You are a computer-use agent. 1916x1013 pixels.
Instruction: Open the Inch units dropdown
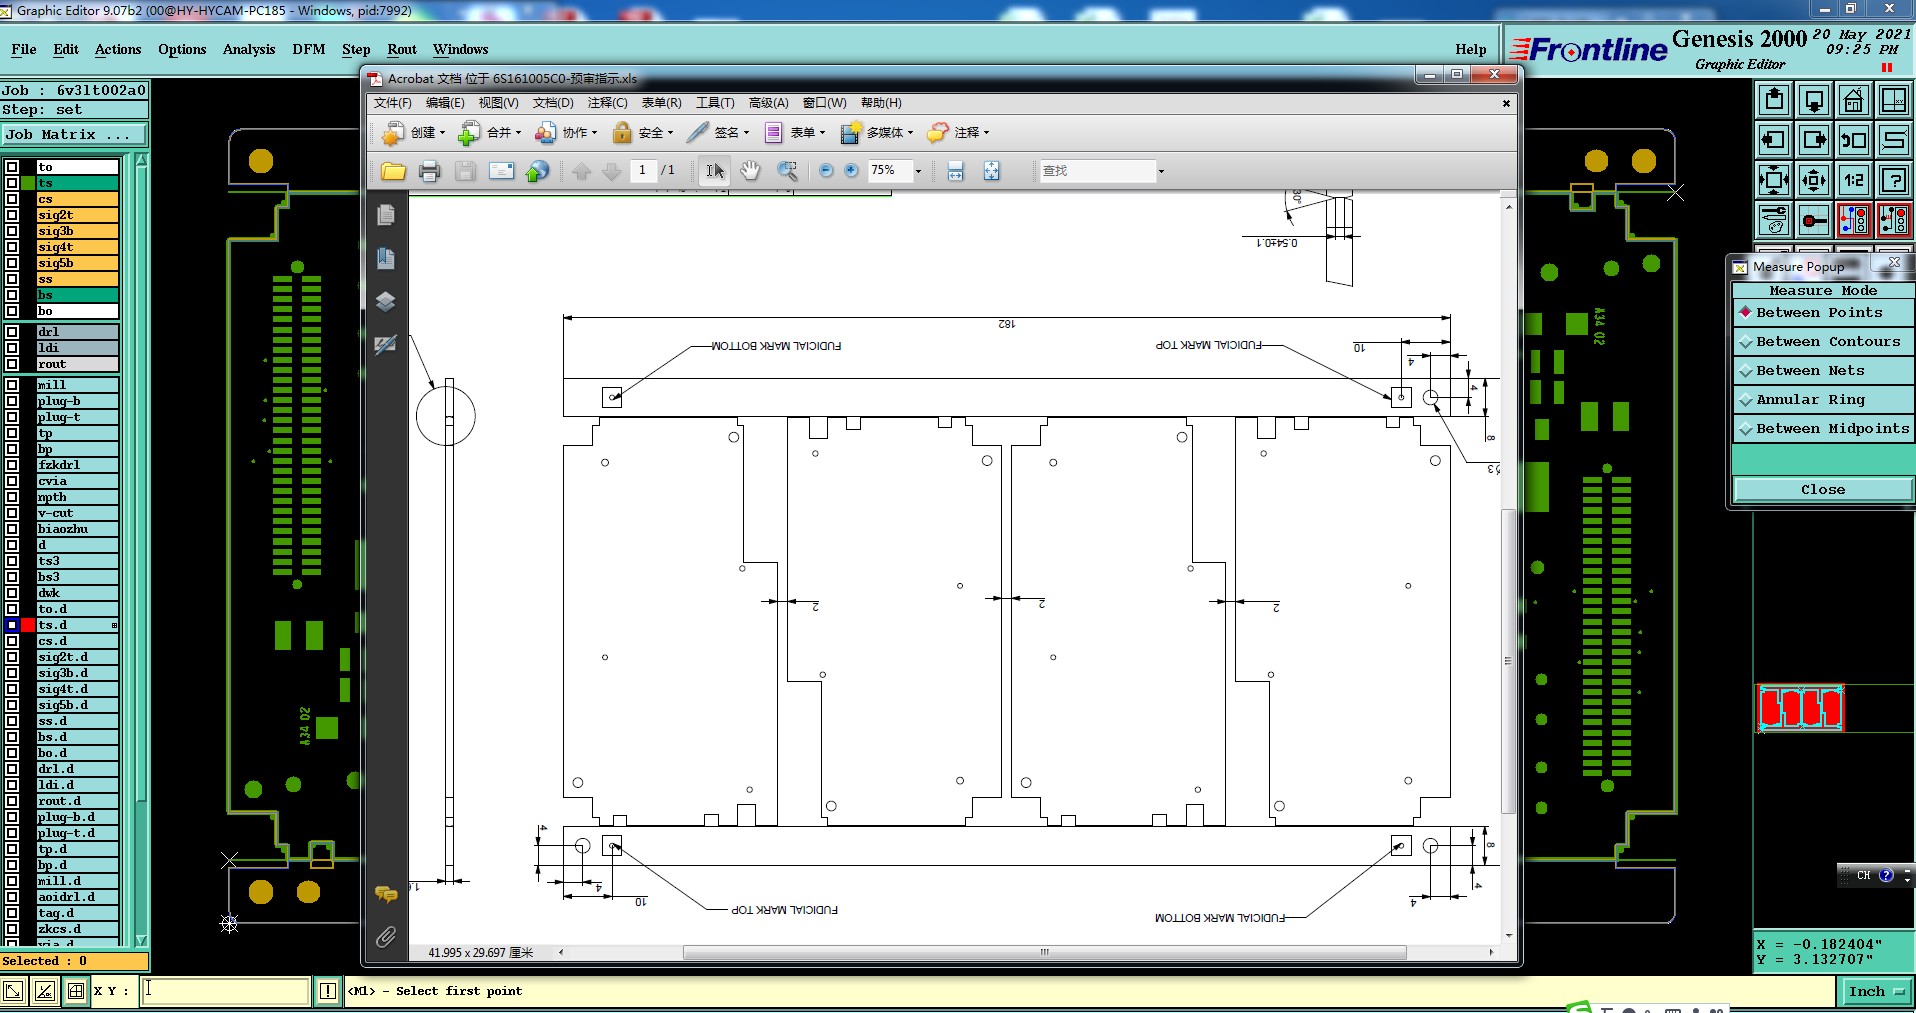tap(1876, 992)
